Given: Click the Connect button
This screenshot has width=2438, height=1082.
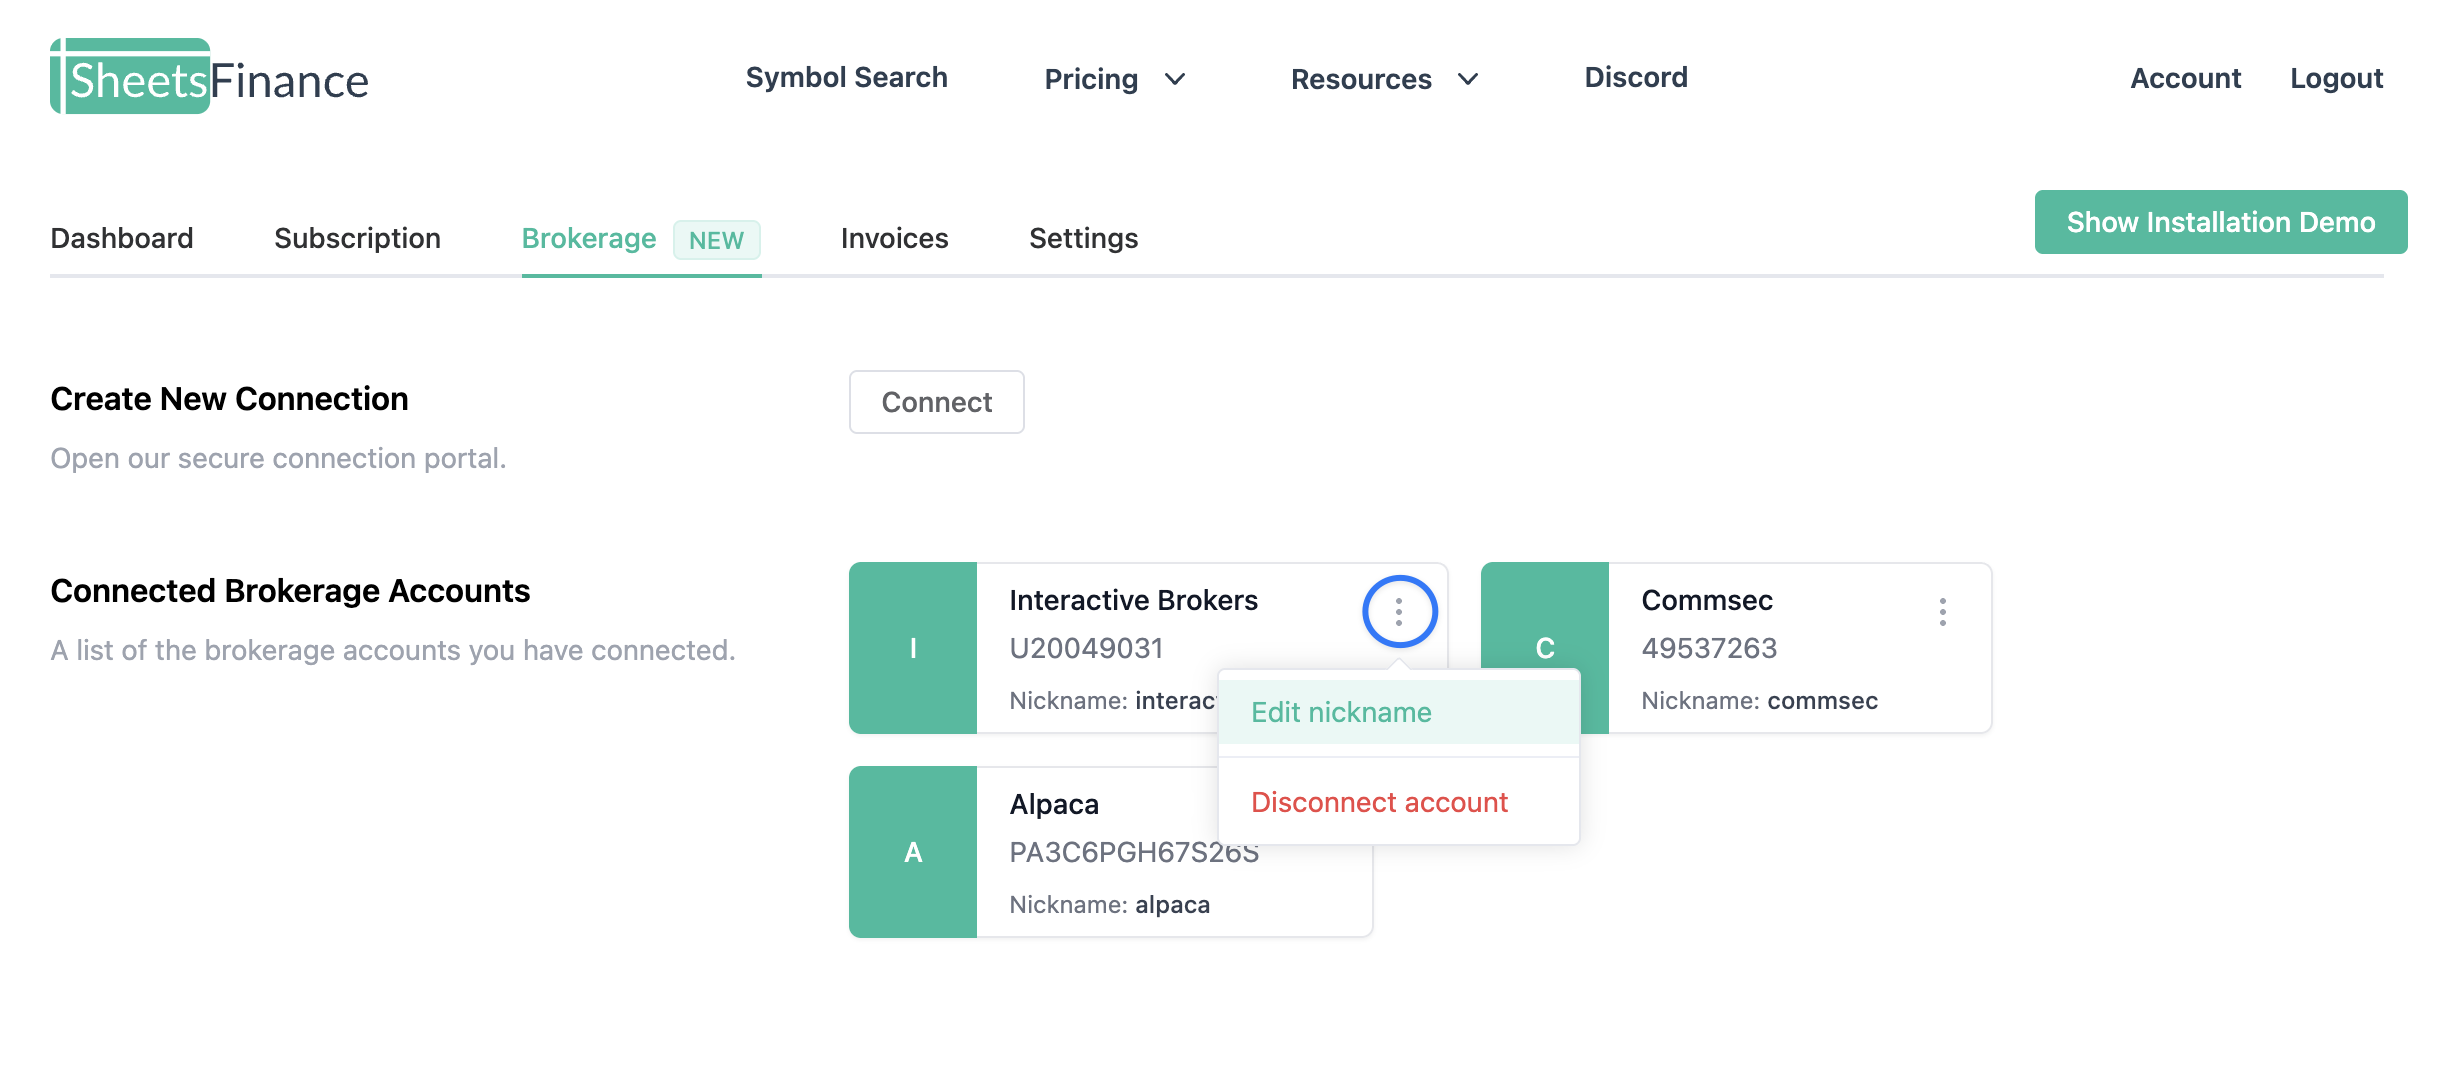Looking at the screenshot, I should point(937,402).
